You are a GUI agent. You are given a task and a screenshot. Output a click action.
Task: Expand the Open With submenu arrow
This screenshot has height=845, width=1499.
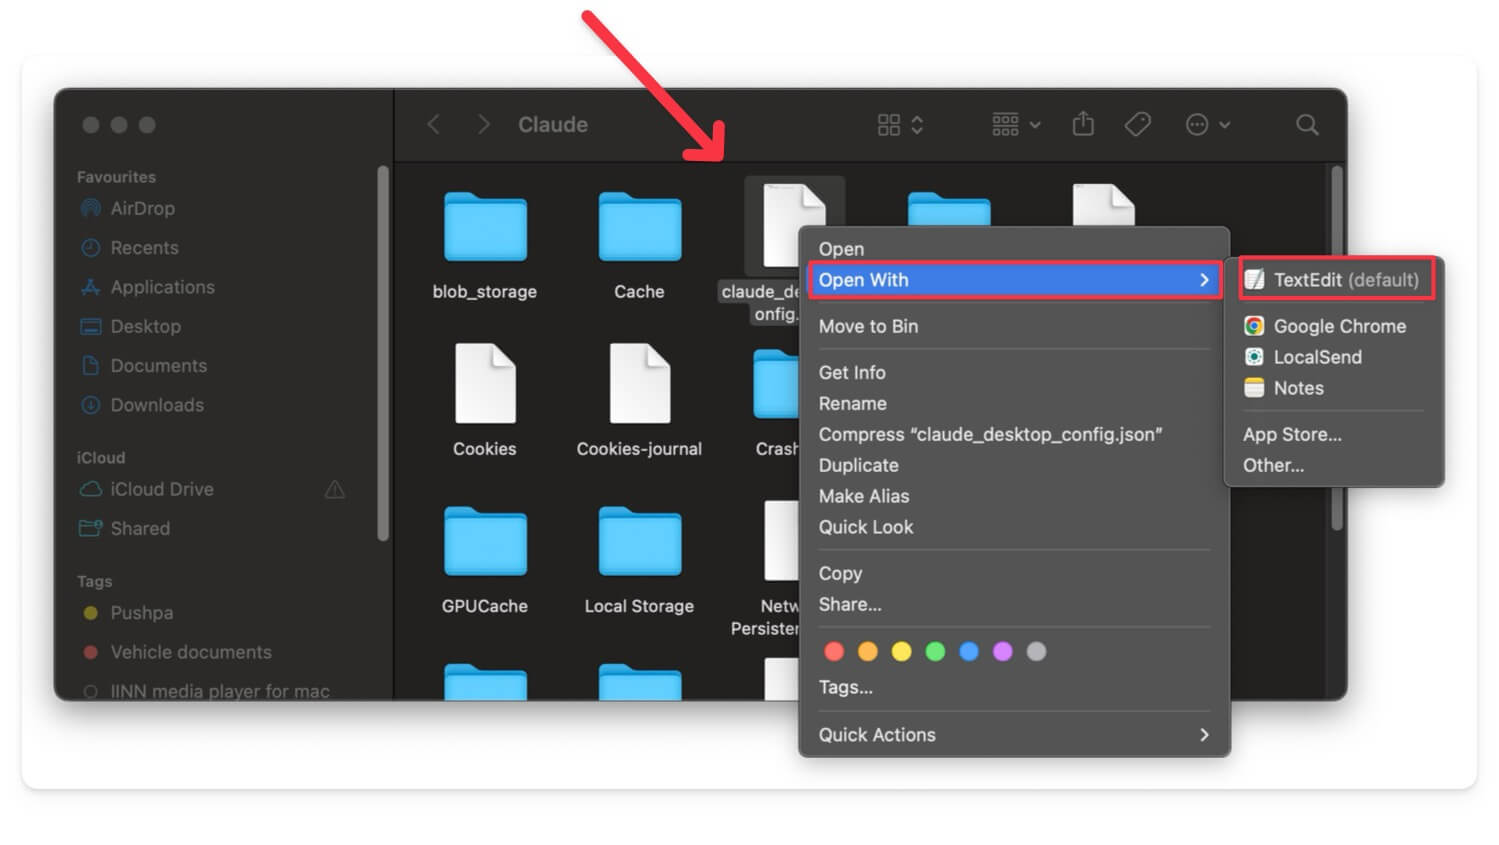[x=1204, y=280]
